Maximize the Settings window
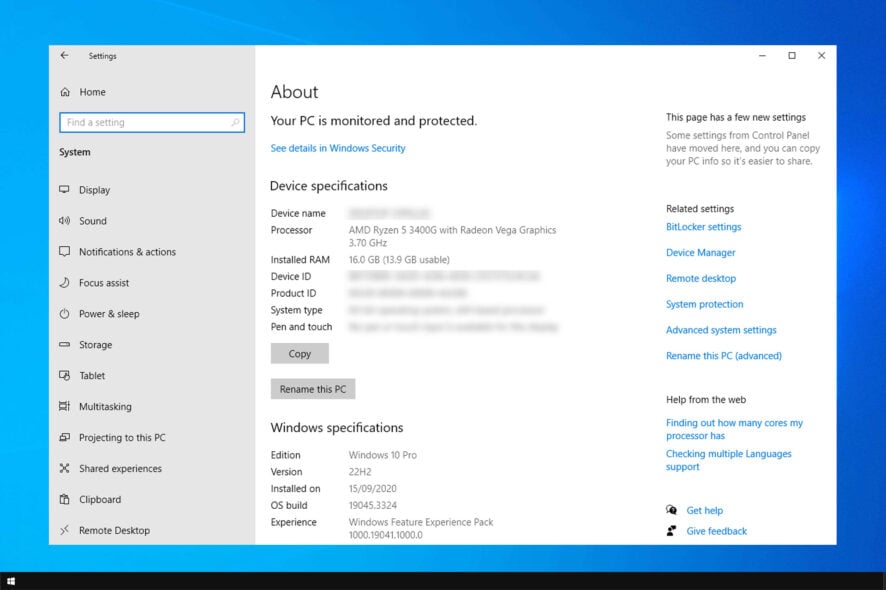The width and height of the screenshot is (886, 590). tap(792, 55)
